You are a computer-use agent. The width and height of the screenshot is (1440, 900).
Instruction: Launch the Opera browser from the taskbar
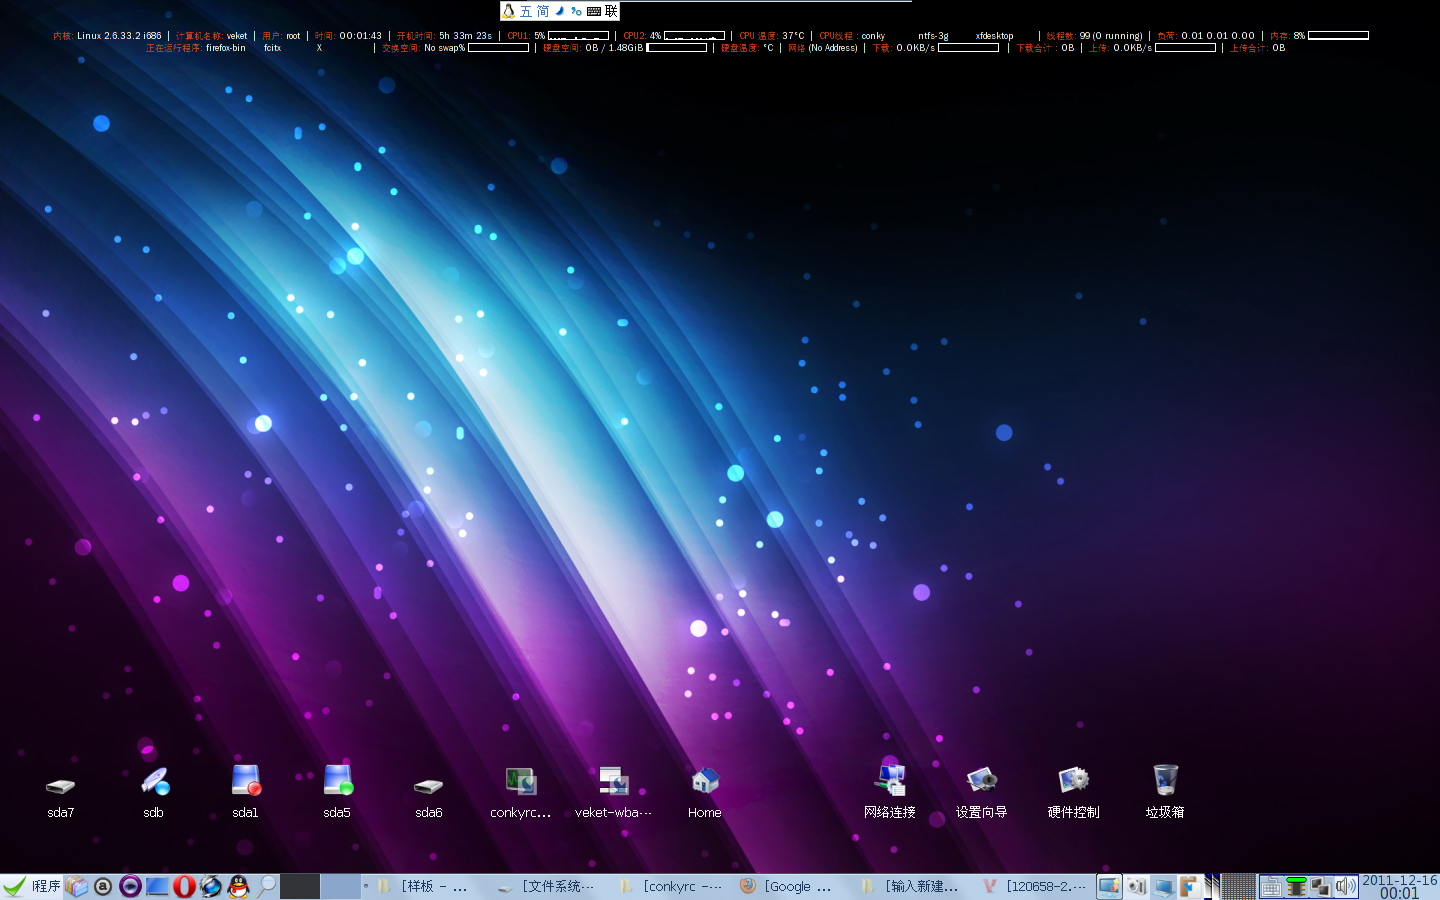[x=184, y=886]
